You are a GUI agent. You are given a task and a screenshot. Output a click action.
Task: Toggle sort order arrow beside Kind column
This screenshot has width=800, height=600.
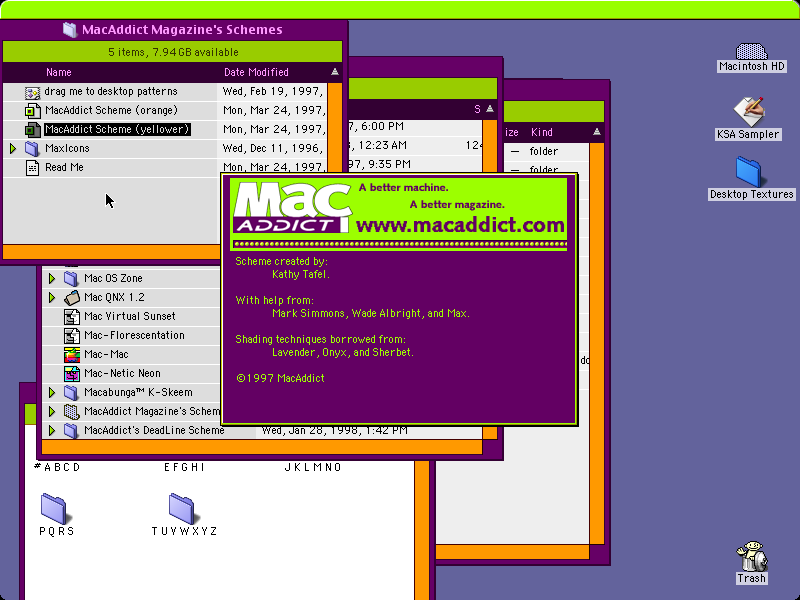(x=596, y=132)
